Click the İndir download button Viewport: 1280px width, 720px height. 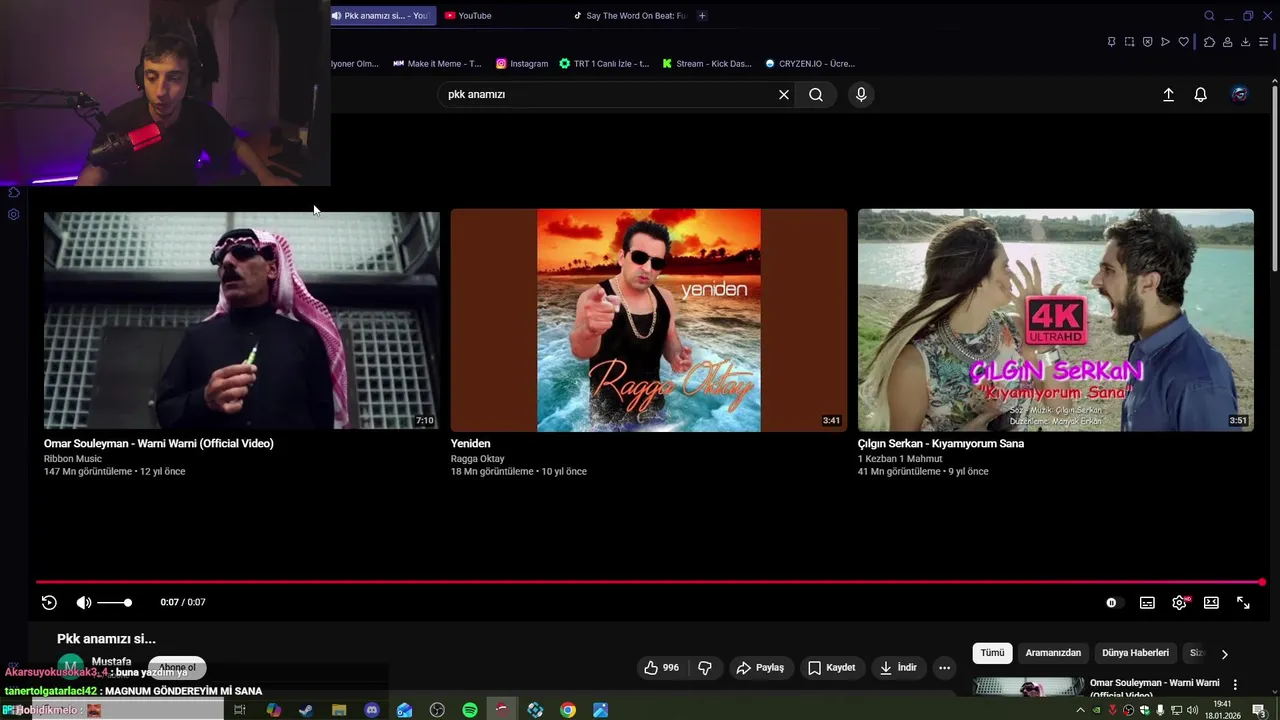[897, 667]
